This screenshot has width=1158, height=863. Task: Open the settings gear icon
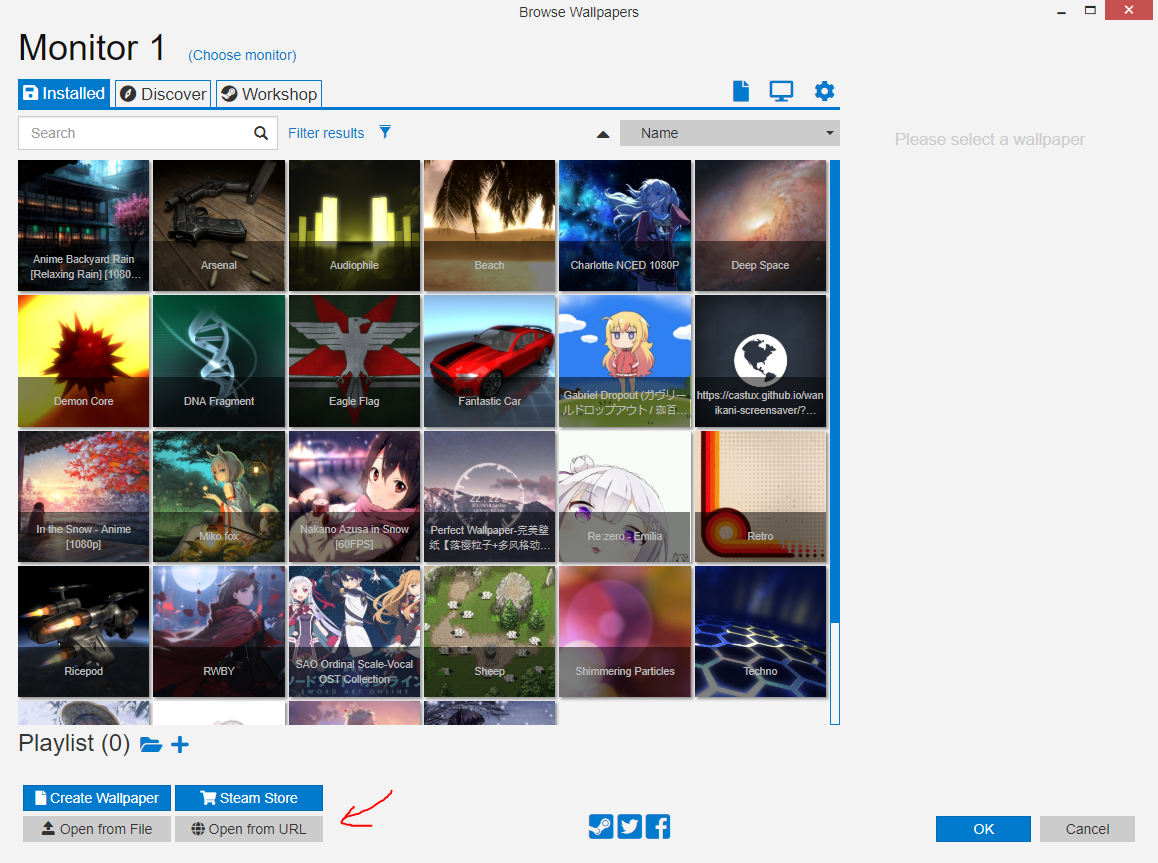coord(824,90)
